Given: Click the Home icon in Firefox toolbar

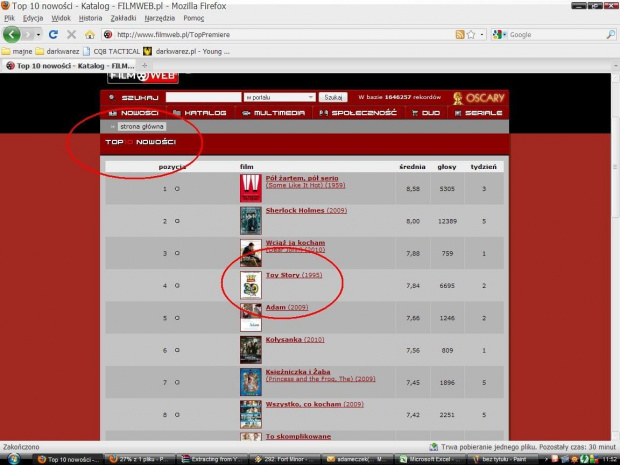Looking at the screenshot, I should (x=89, y=34).
